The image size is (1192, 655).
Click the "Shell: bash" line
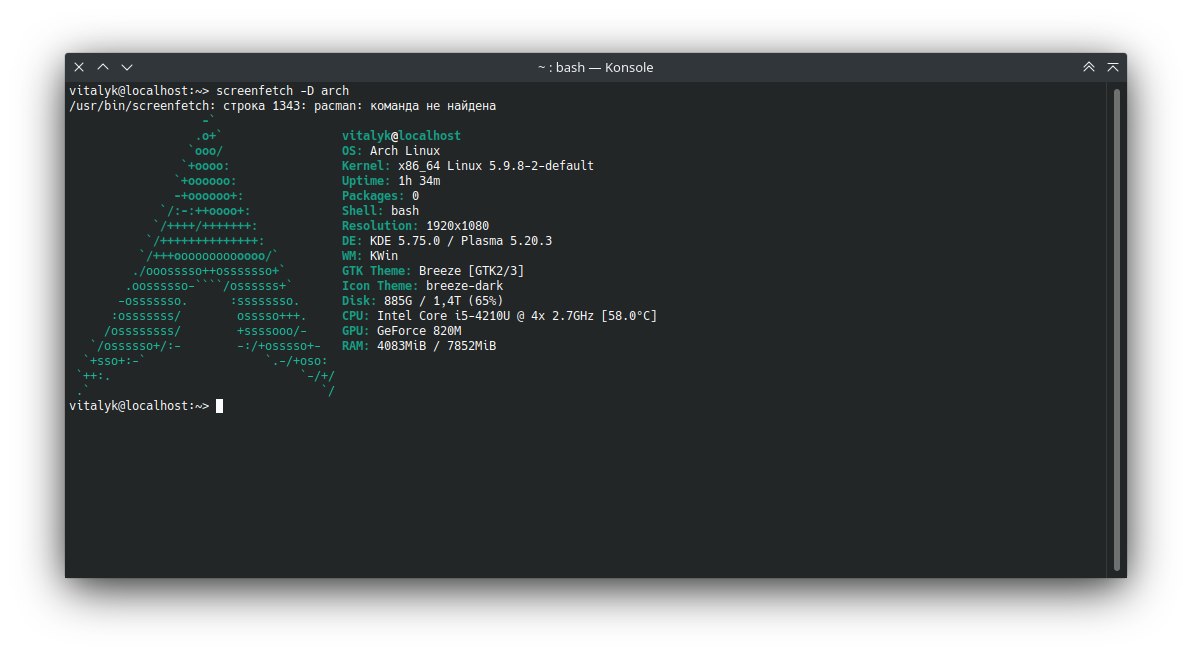pyautogui.click(x=380, y=210)
